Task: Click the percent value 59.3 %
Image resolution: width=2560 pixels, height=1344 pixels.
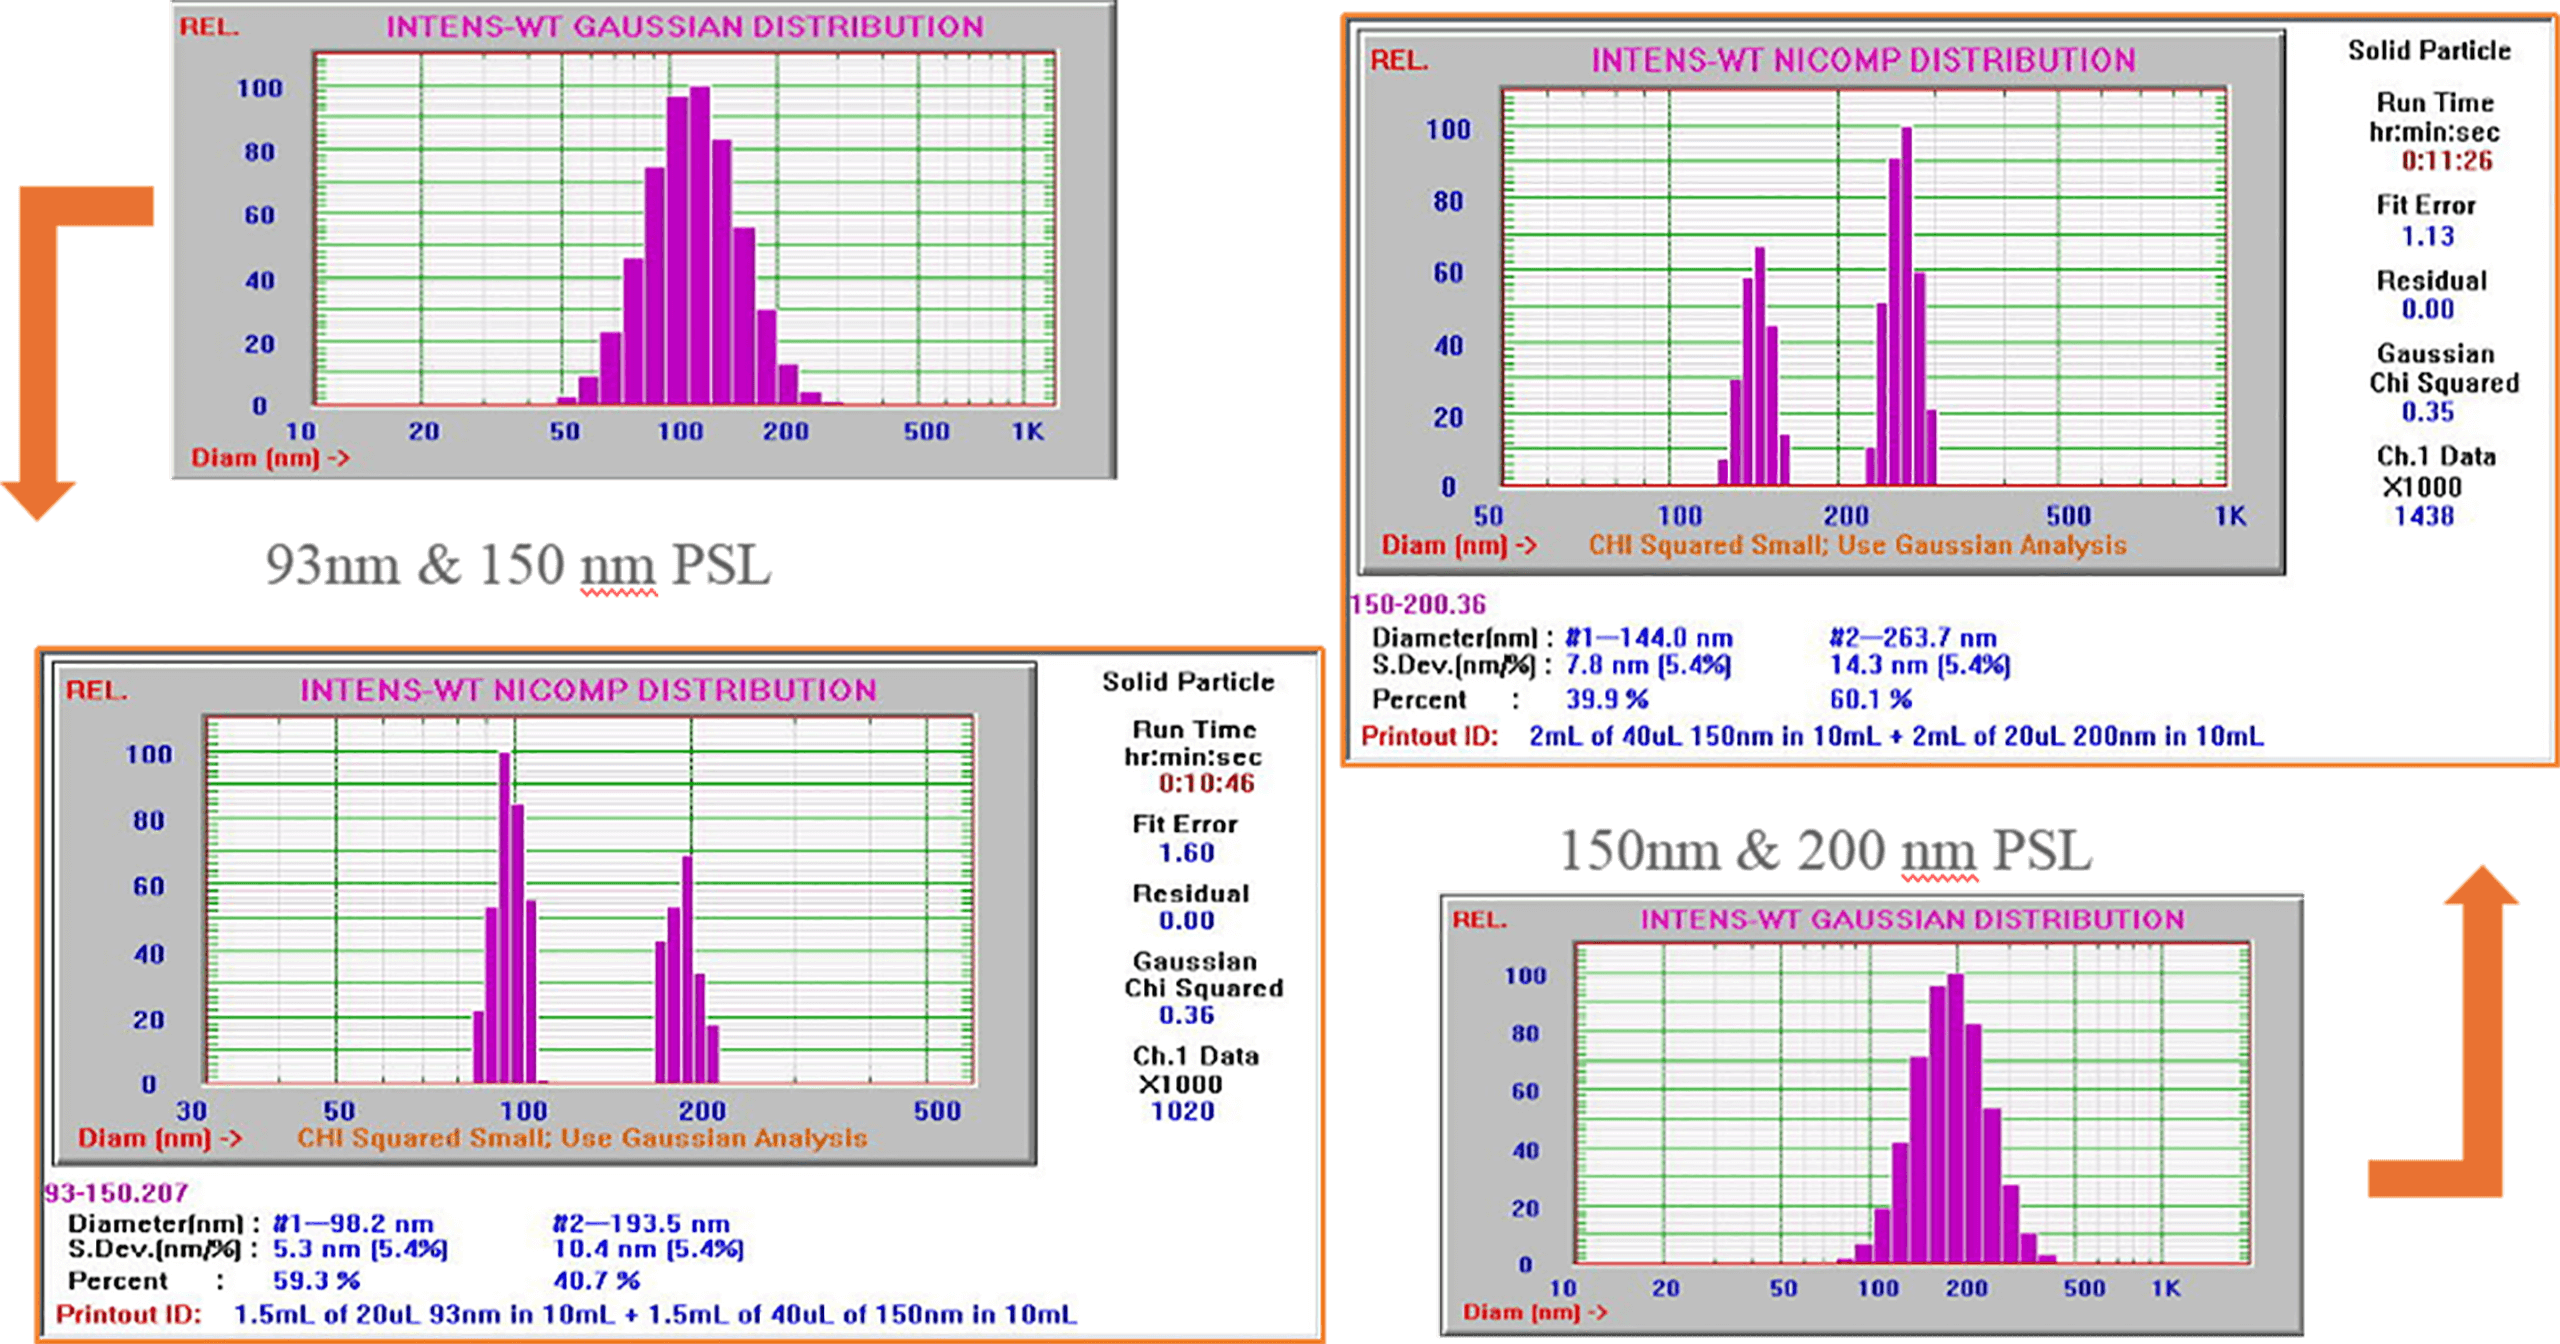Action: (316, 1281)
